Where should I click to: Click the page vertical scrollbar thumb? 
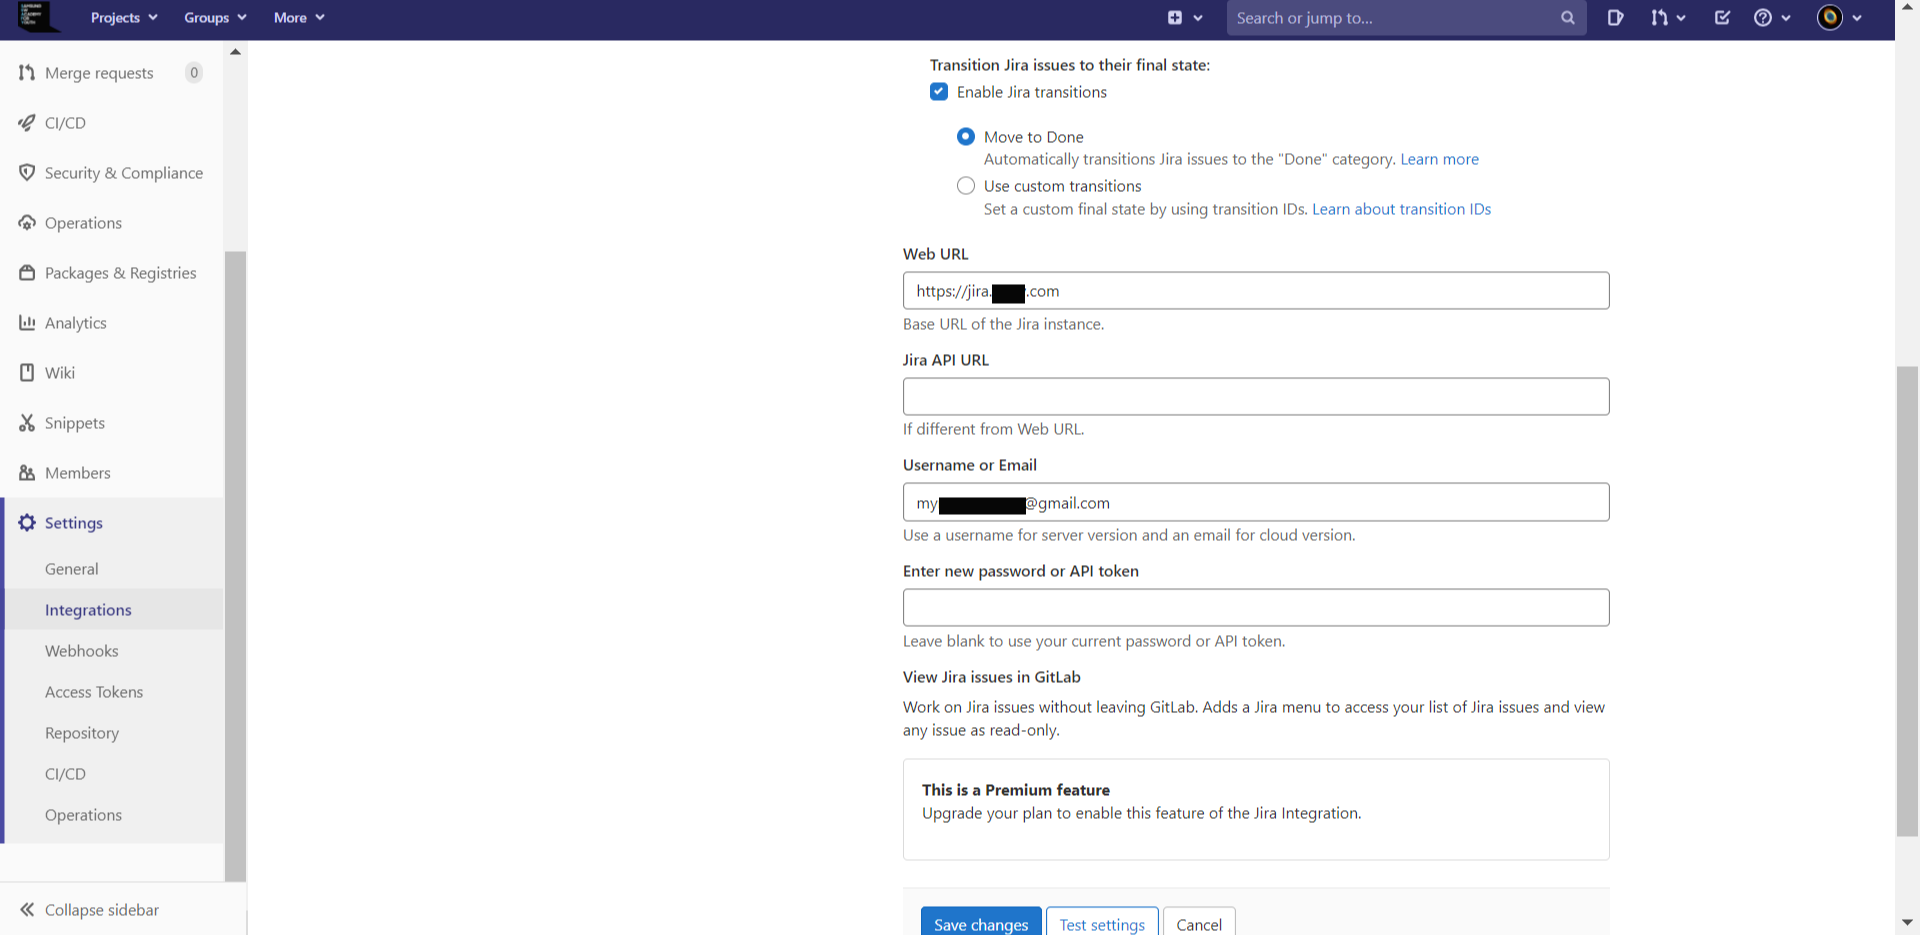click(x=1907, y=601)
